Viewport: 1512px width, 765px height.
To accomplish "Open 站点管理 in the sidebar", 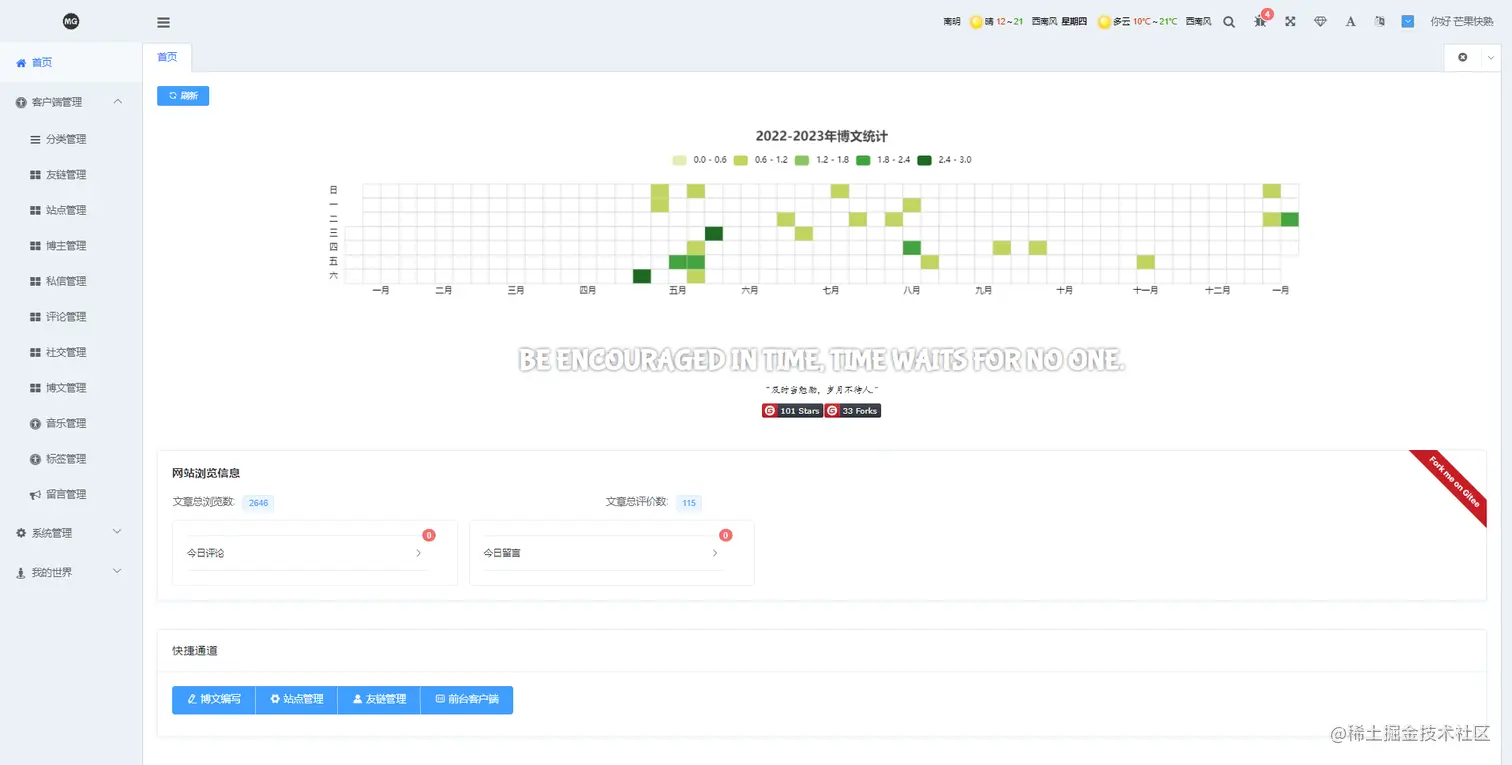I will pyautogui.click(x=71, y=210).
